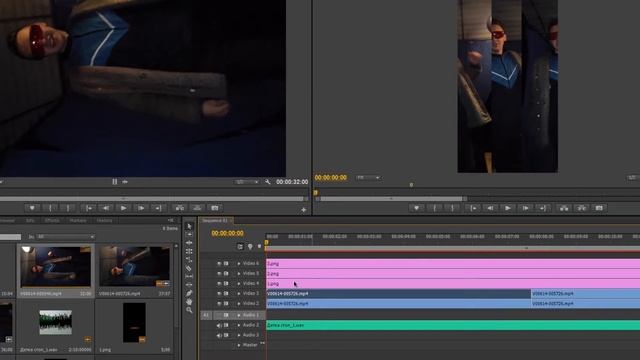The width and height of the screenshot is (640, 360).
Task: Click Overwrite button in Source monitor
Action: 197,208
